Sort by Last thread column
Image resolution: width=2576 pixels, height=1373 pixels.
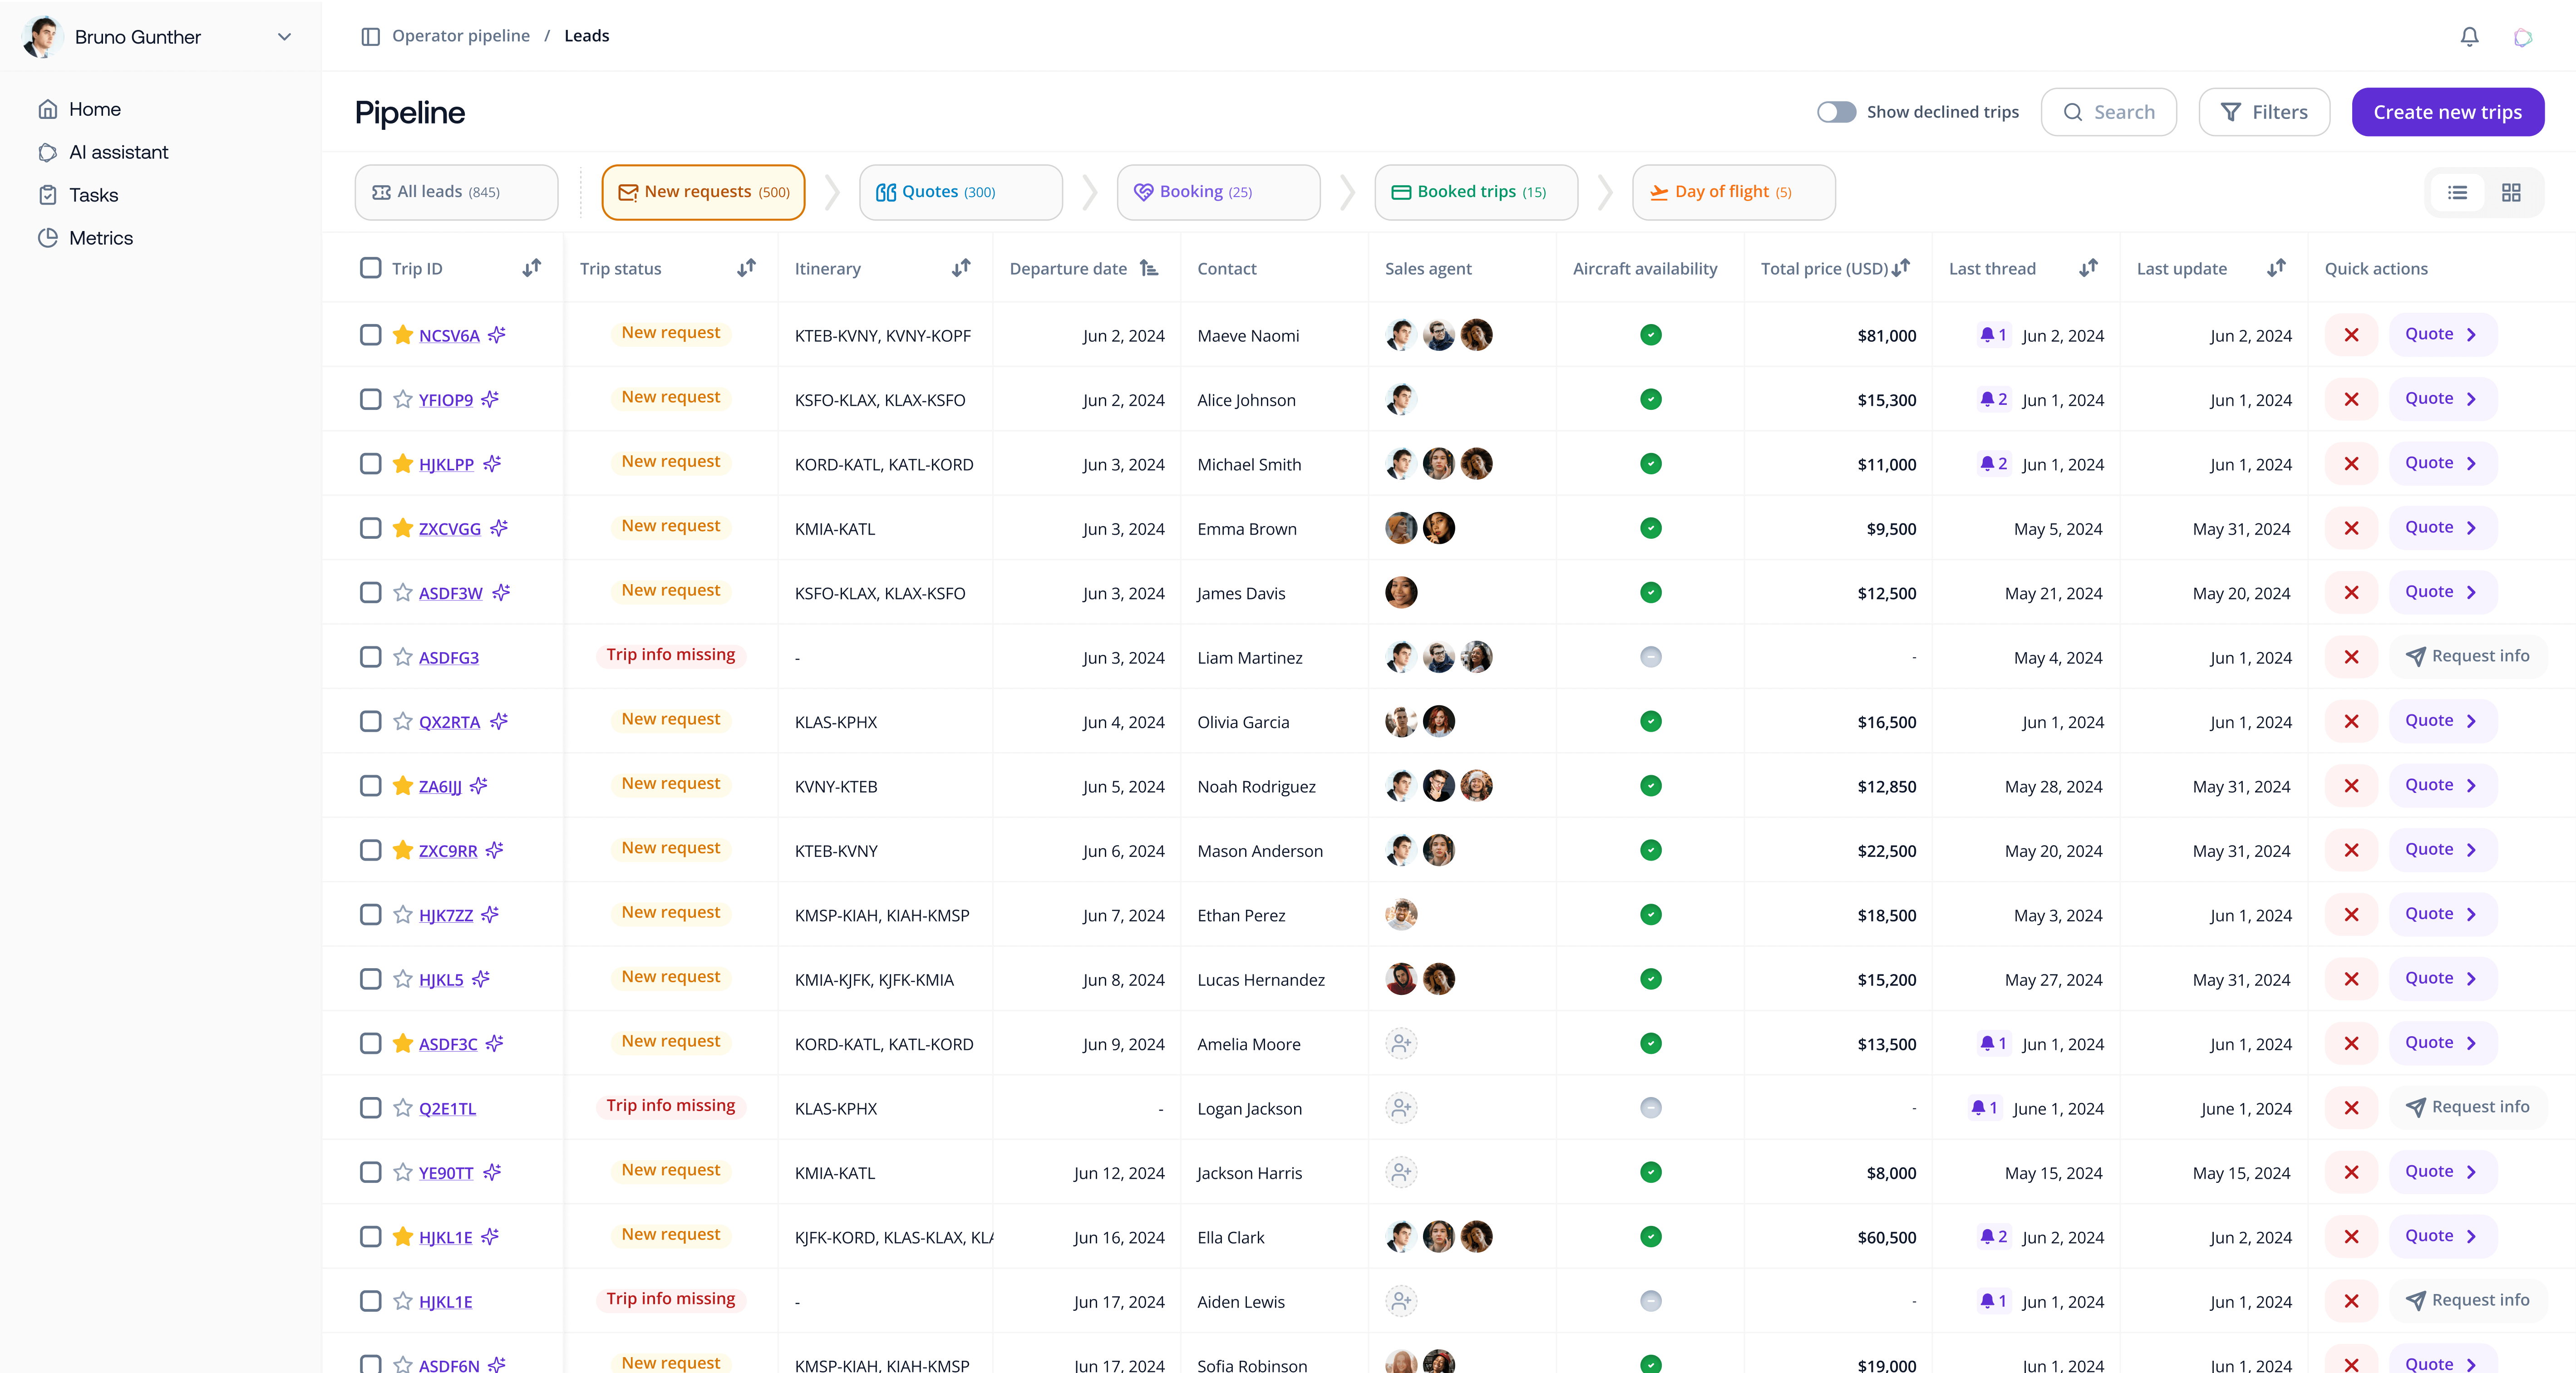[2088, 268]
